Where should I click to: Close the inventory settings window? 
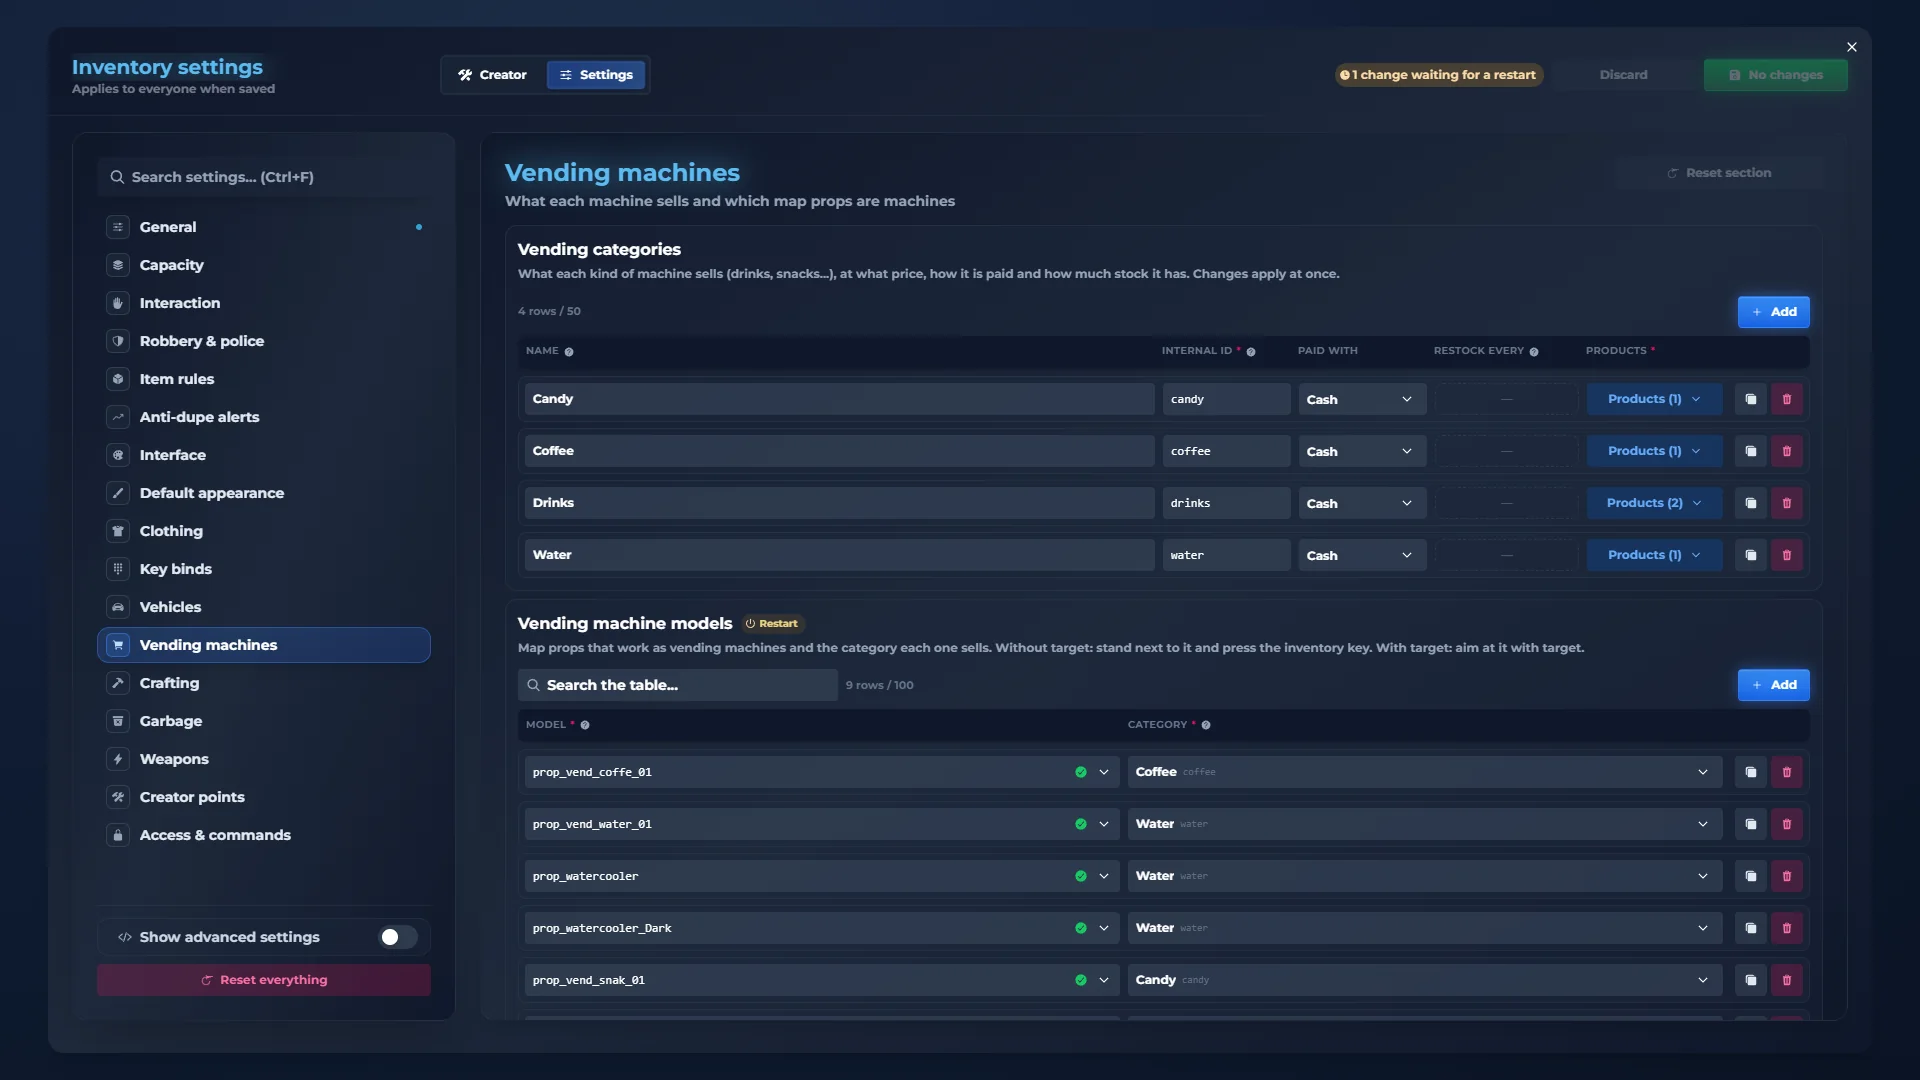(x=1852, y=47)
